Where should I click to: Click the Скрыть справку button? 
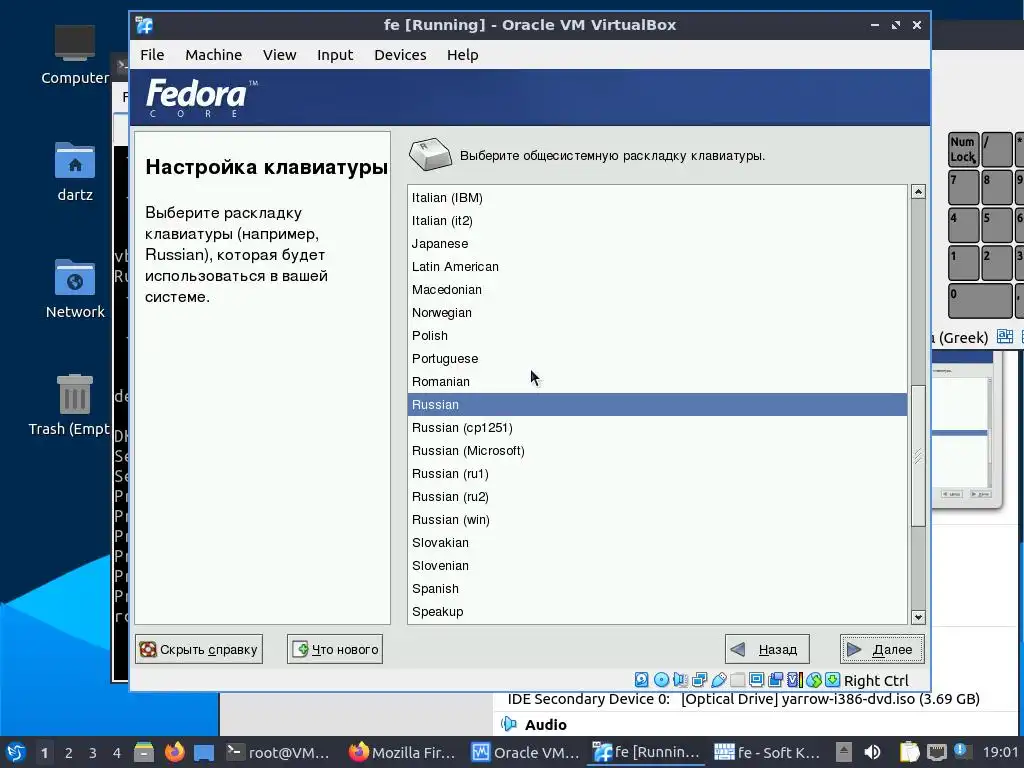(199, 649)
